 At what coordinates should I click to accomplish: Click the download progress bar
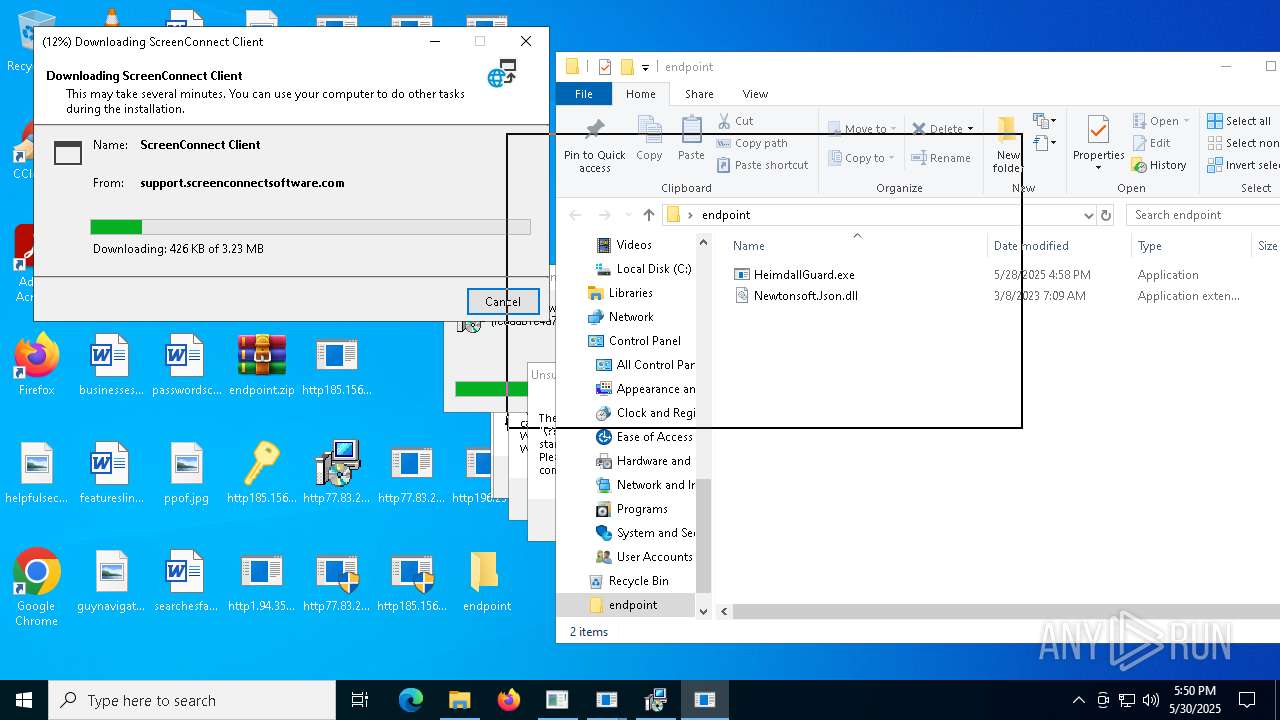[310, 227]
